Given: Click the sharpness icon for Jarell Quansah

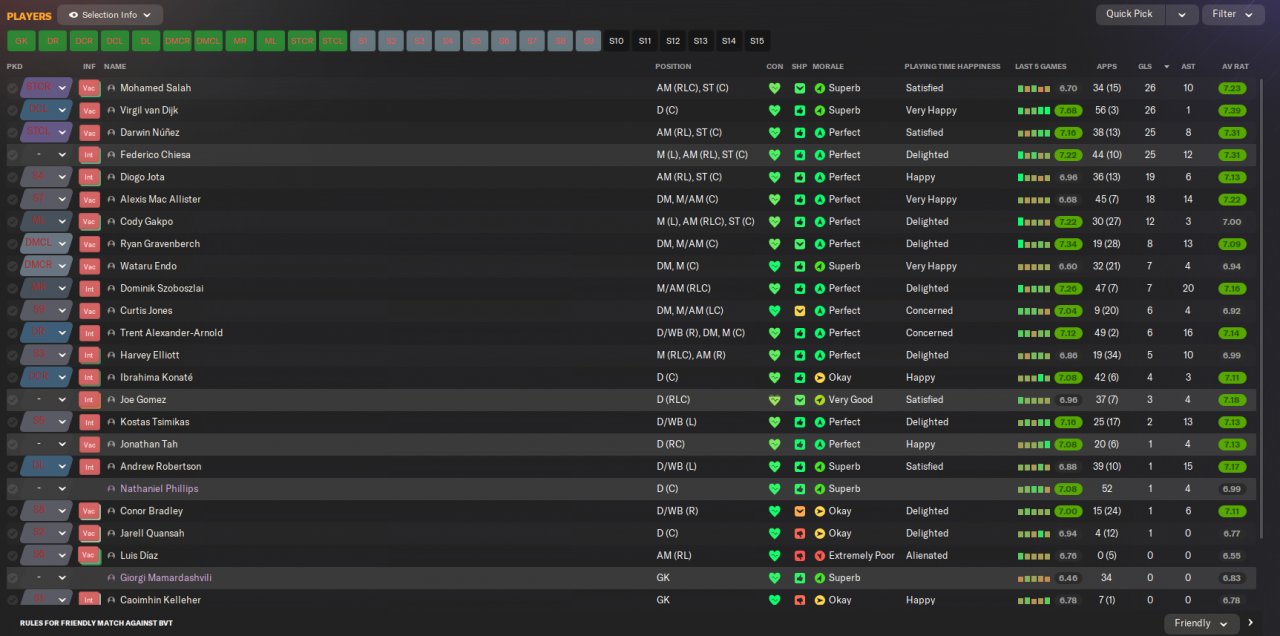Looking at the screenshot, I should (799, 533).
